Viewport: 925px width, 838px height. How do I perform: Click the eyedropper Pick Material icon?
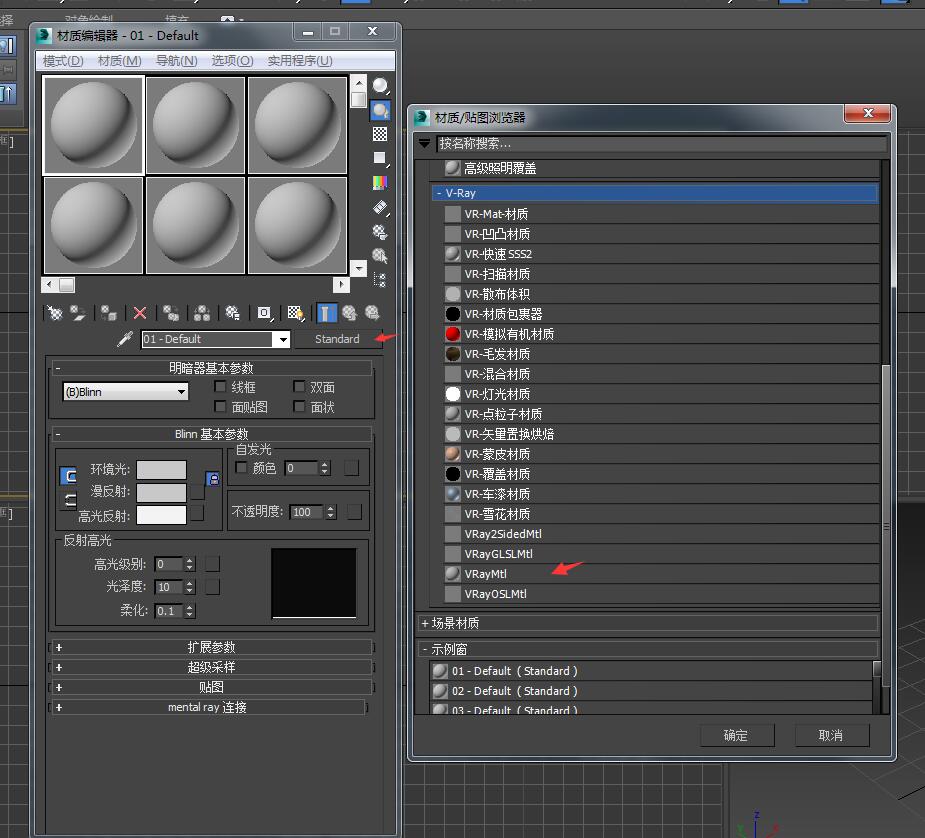pos(126,338)
